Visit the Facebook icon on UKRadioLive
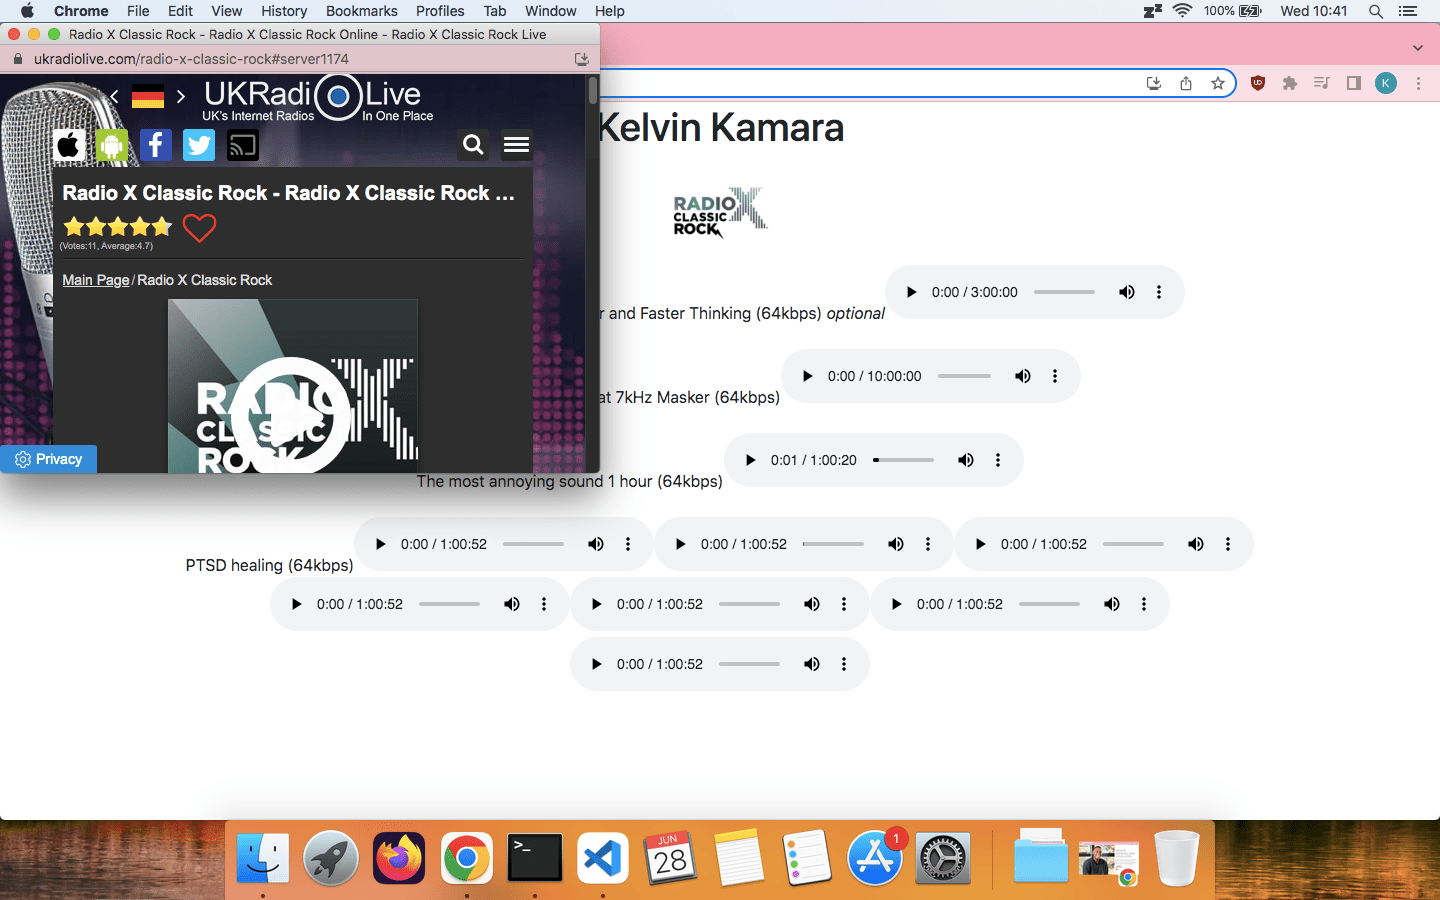This screenshot has width=1440, height=900. (x=155, y=146)
